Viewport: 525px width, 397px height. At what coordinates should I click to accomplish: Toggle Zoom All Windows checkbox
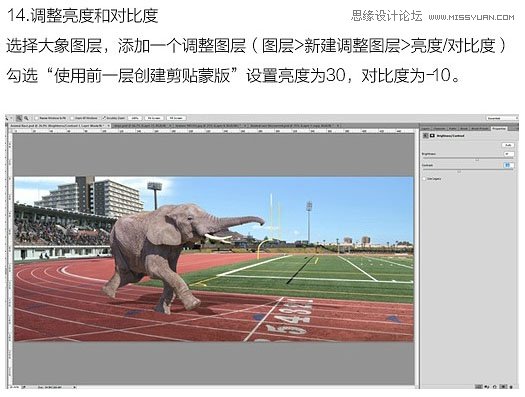pos(72,118)
